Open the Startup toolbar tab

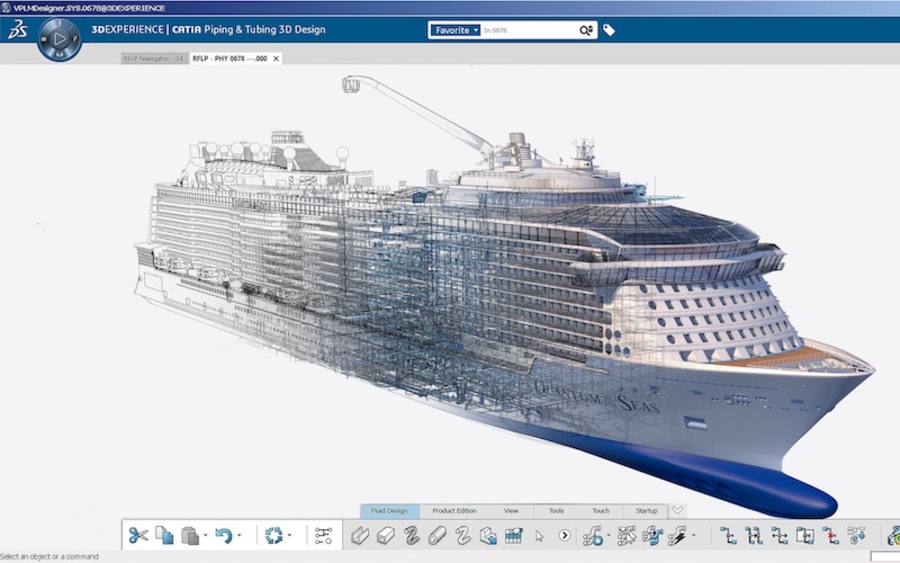click(646, 511)
